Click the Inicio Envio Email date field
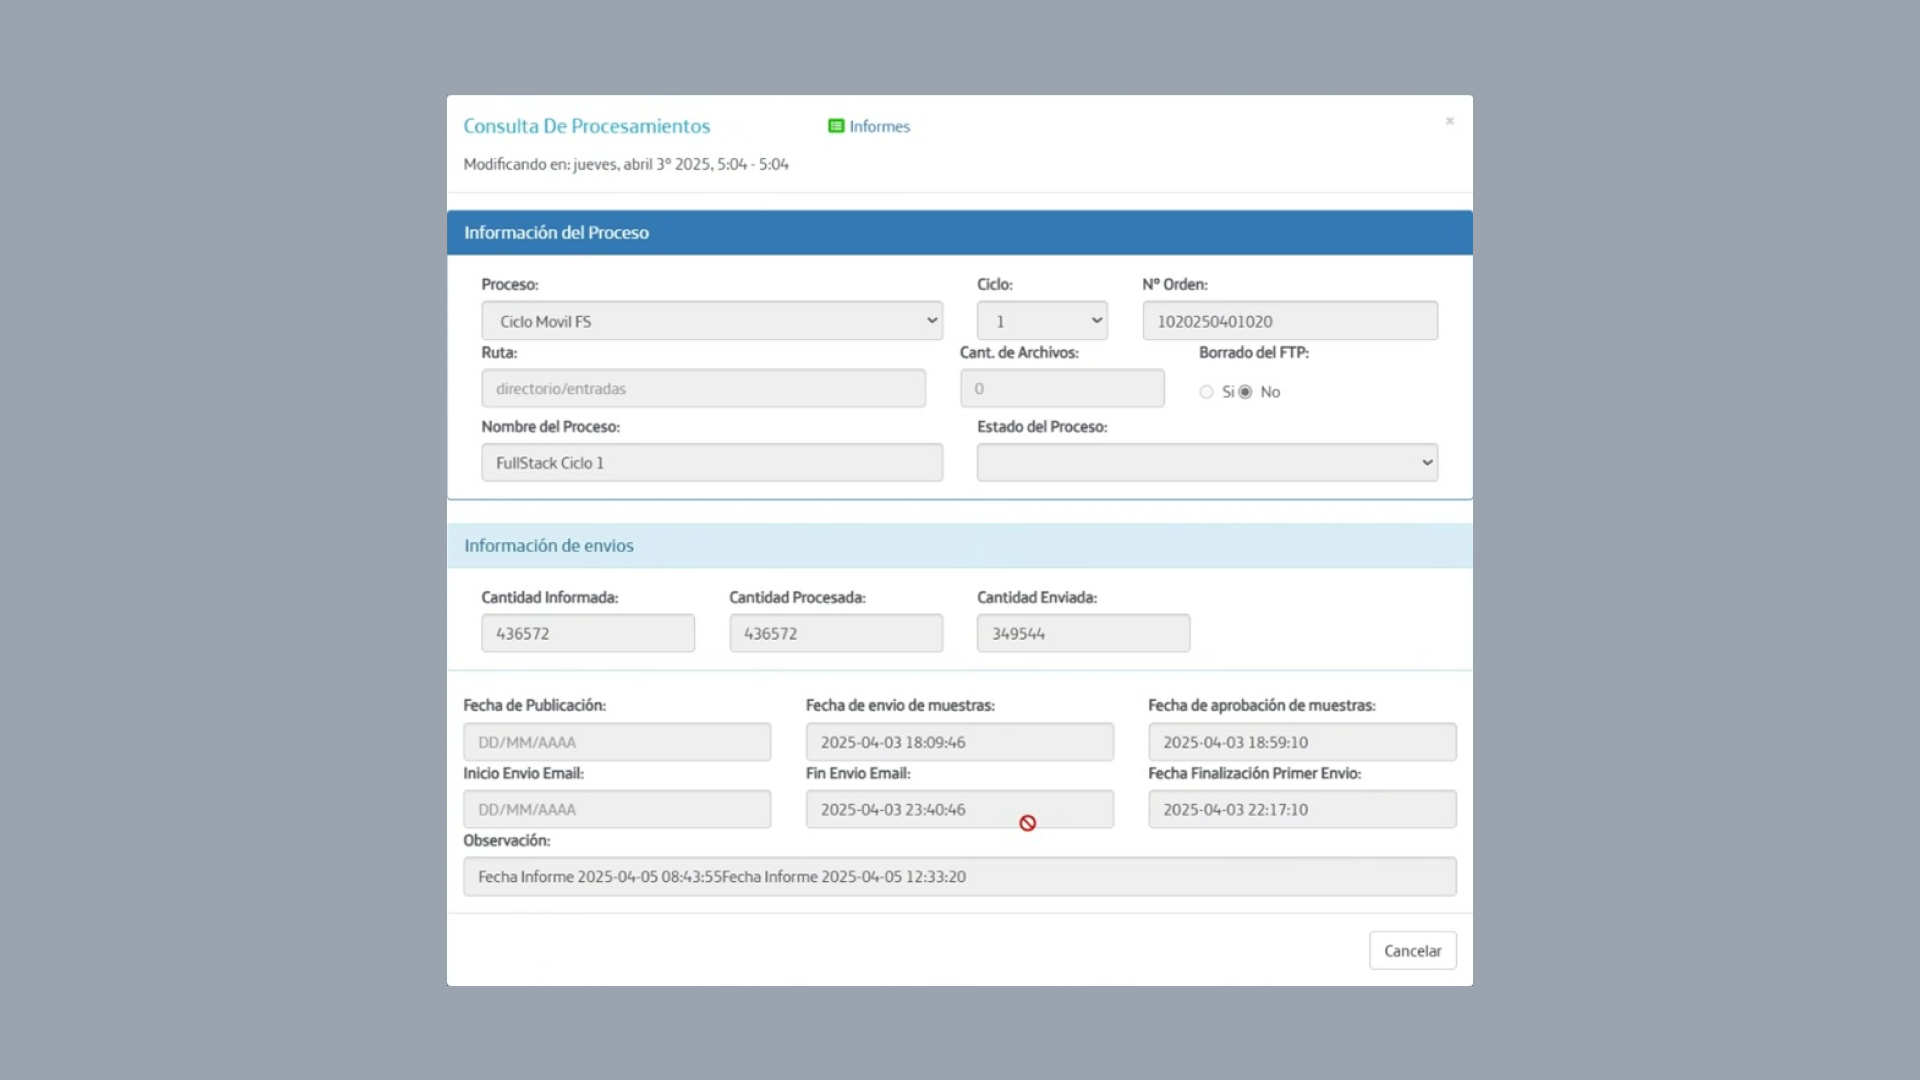 click(616, 810)
